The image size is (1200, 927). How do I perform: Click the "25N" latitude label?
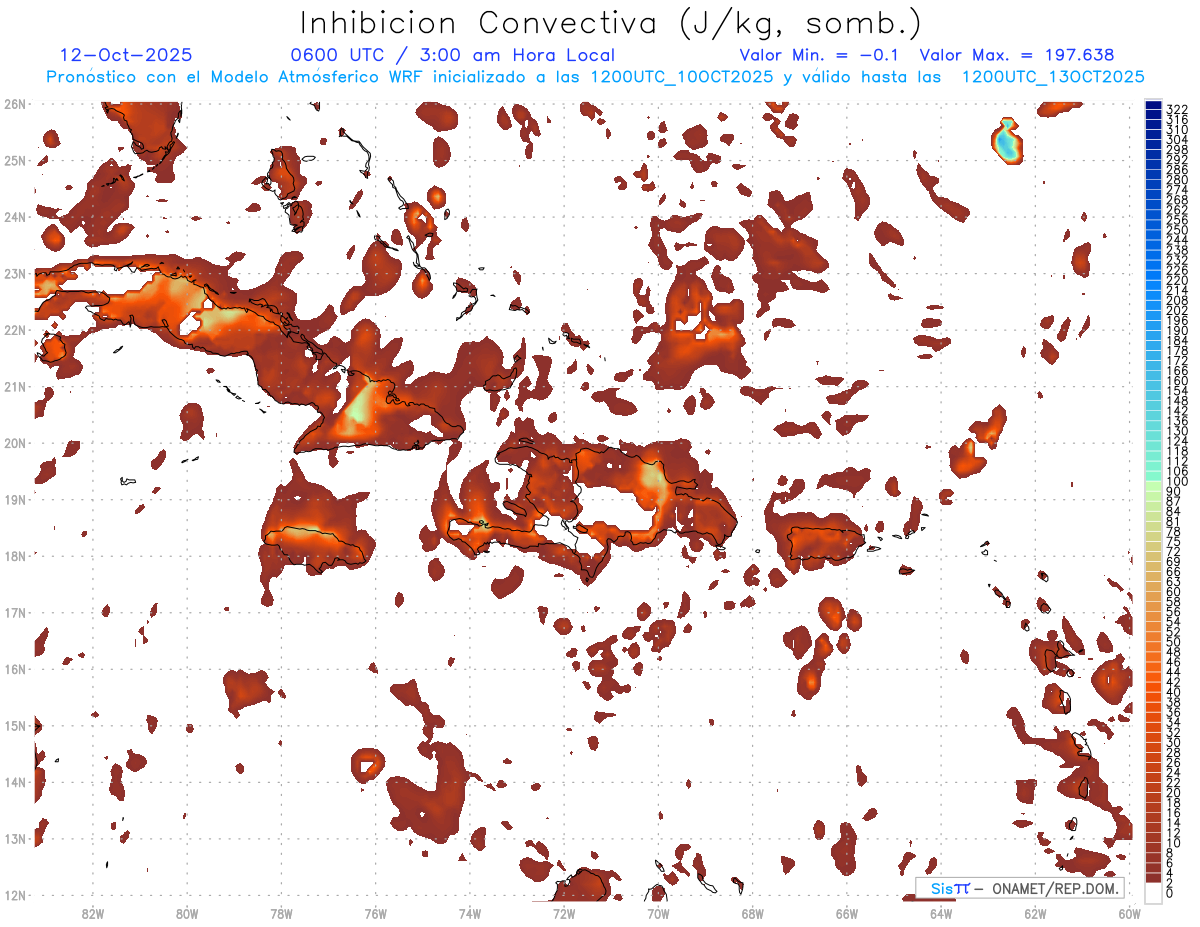15,160
